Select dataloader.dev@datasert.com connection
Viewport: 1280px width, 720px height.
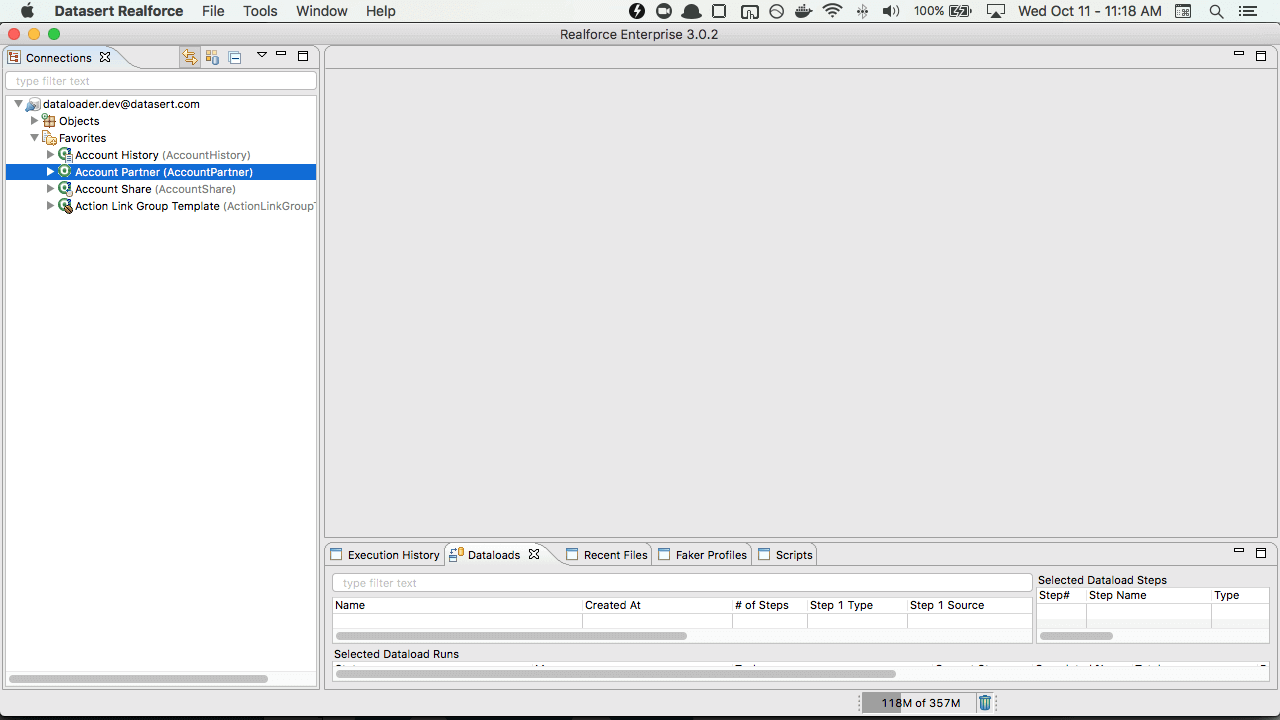click(121, 104)
